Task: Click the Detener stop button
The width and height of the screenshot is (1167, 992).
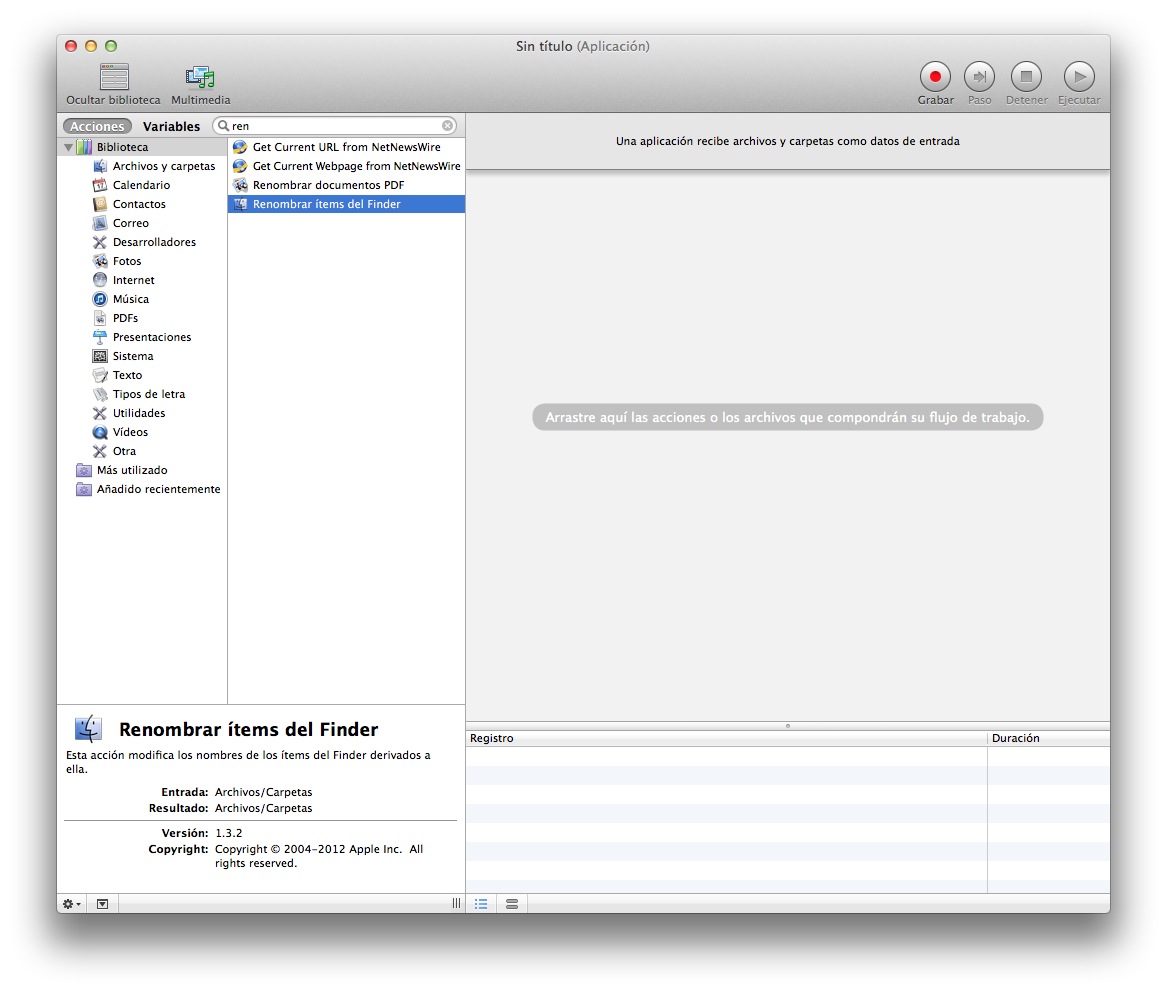Action: click(1026, 77)
